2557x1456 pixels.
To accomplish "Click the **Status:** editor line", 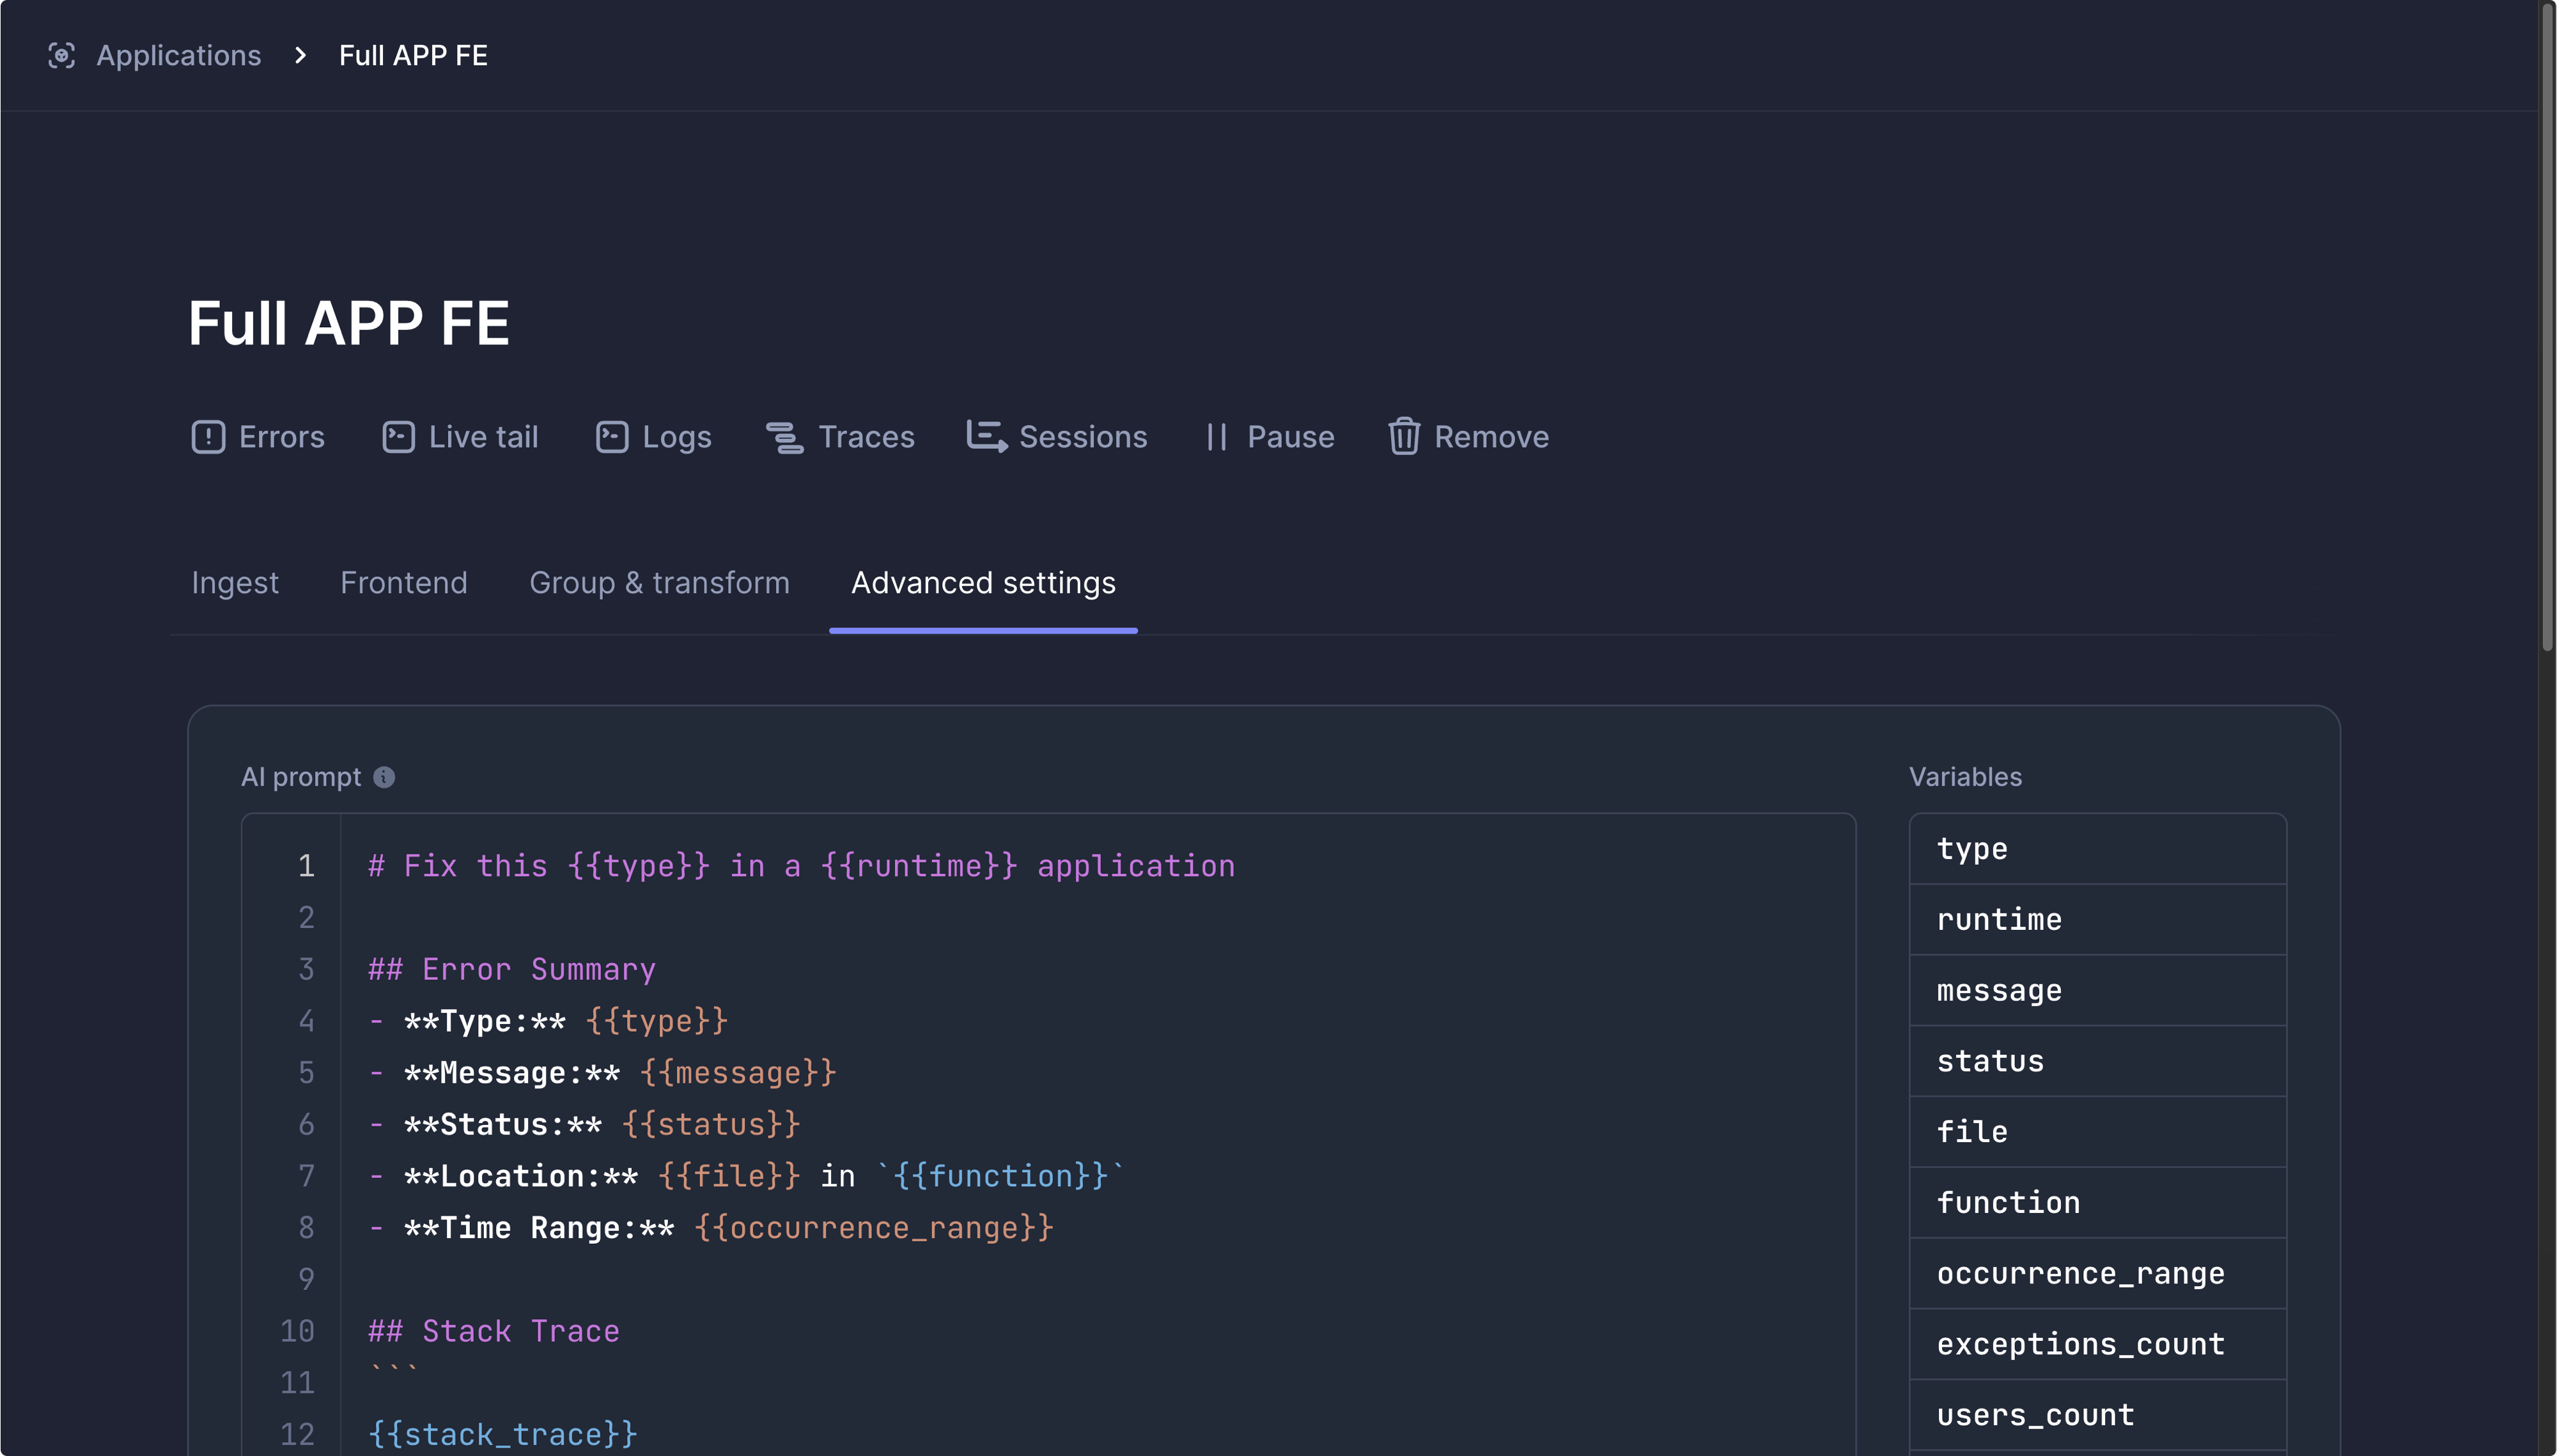I will point(584,1124).
